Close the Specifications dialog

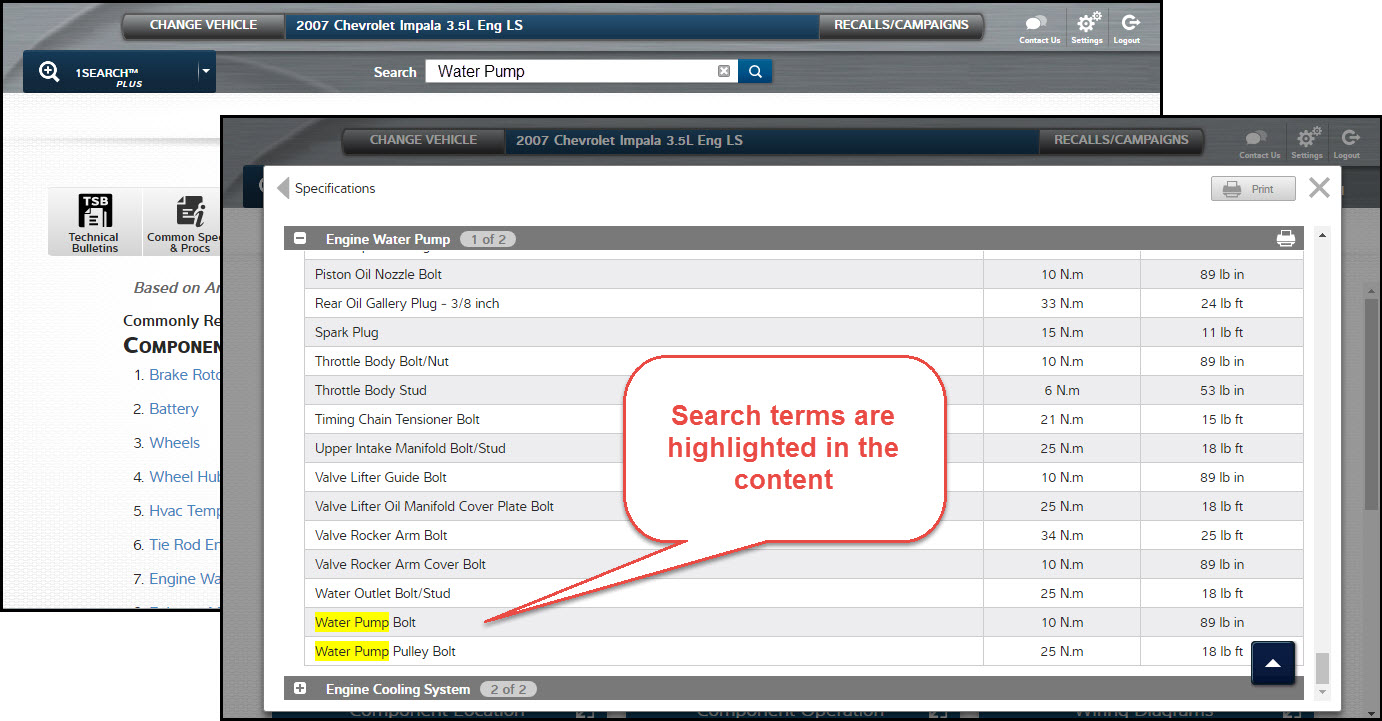(x=1319, y=187)
